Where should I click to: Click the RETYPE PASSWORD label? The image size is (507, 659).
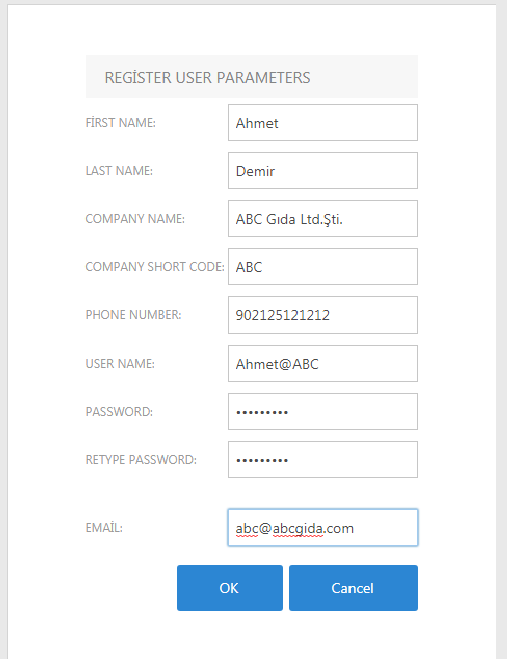click(141, 459)
